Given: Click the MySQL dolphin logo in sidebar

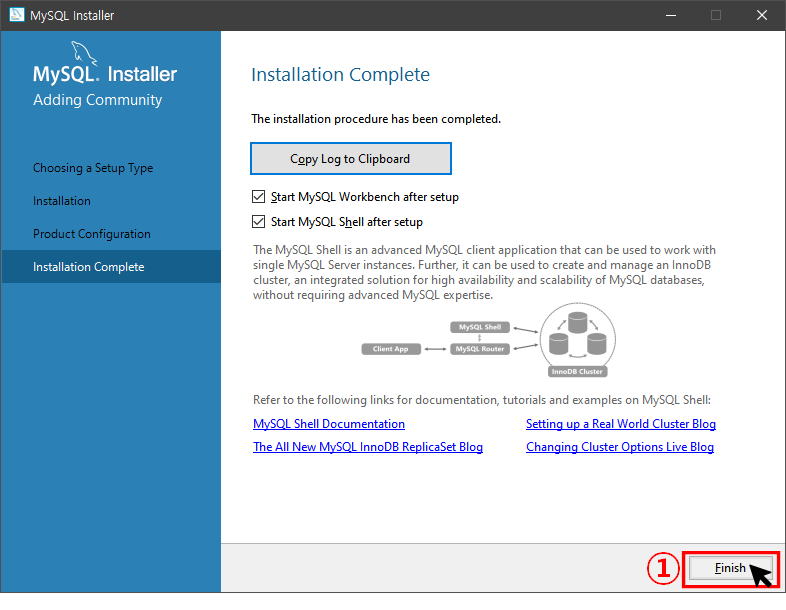Looking at the screenshot, I should (x=83, y=53).
